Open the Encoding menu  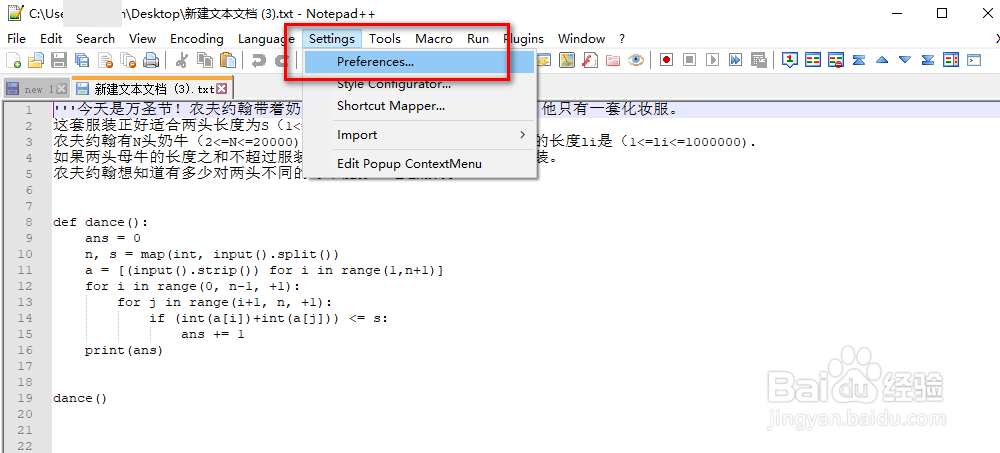[196, 39]
